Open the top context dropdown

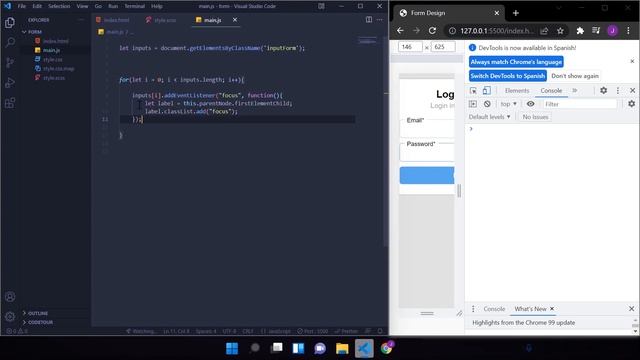click(x=509, y=104)
